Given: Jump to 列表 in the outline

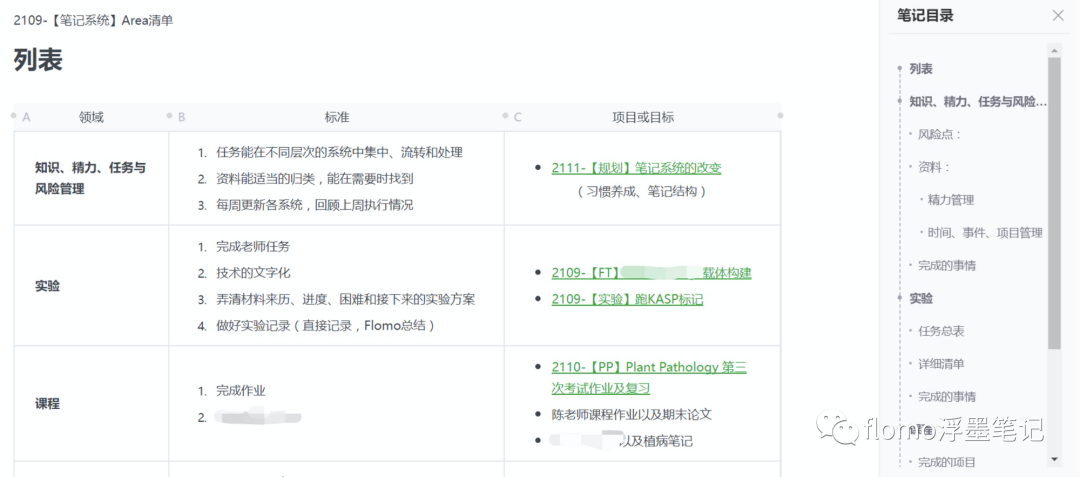Looking at the screenshot, I should point(921,69).
